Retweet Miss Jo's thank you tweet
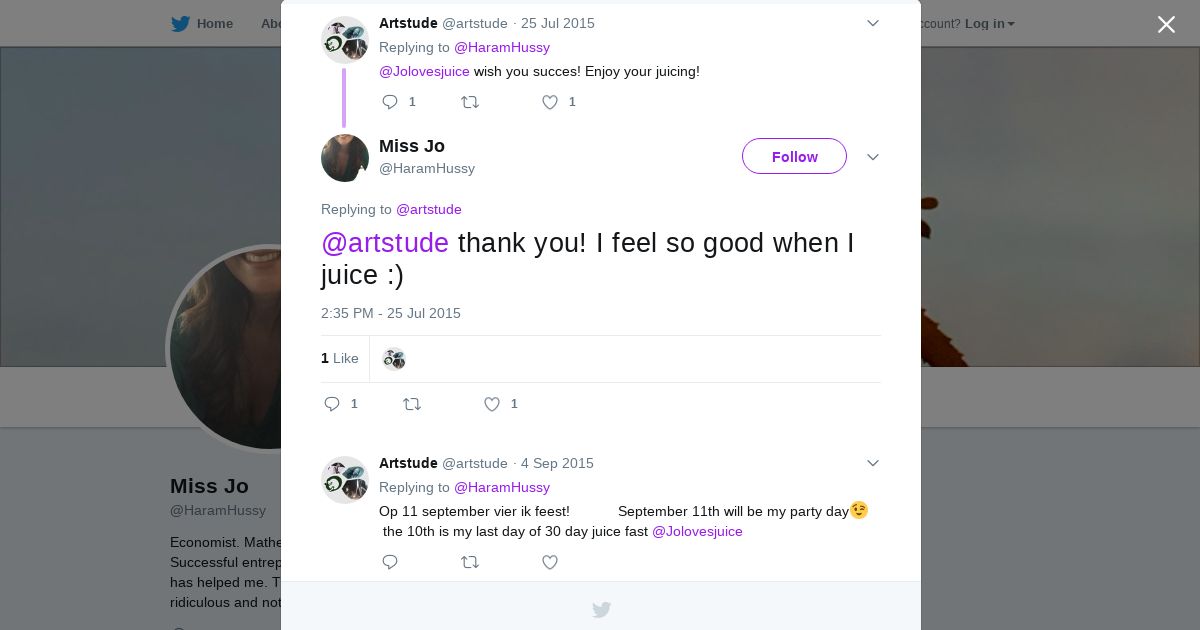This screenshot has height=630, width=1200. [412, 404]
